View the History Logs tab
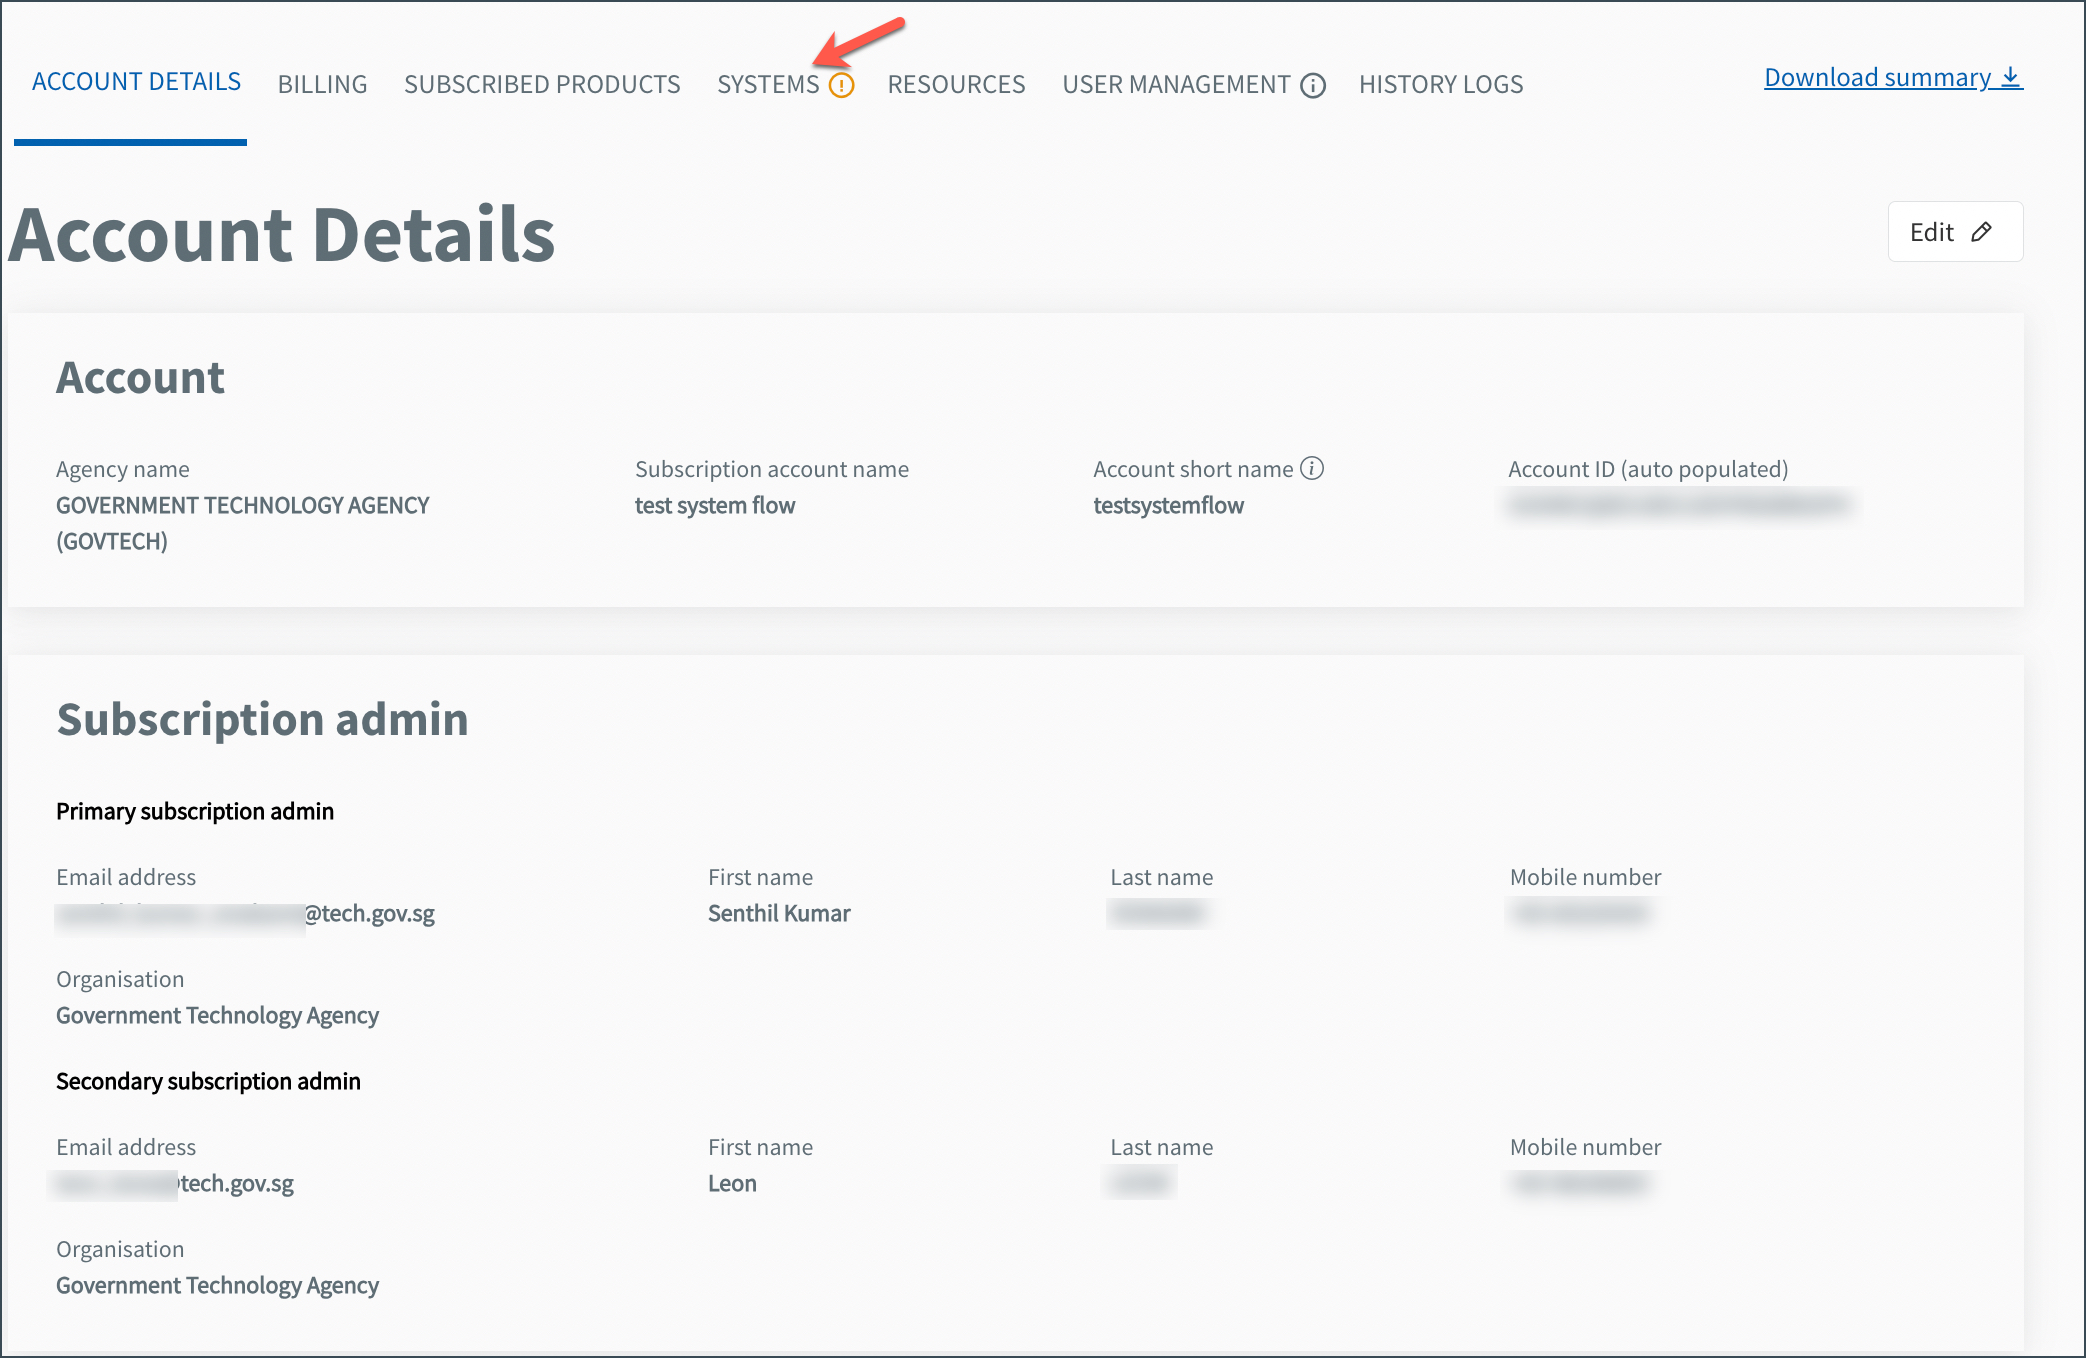The image size is (2086, 1358). coord(1441,85)
